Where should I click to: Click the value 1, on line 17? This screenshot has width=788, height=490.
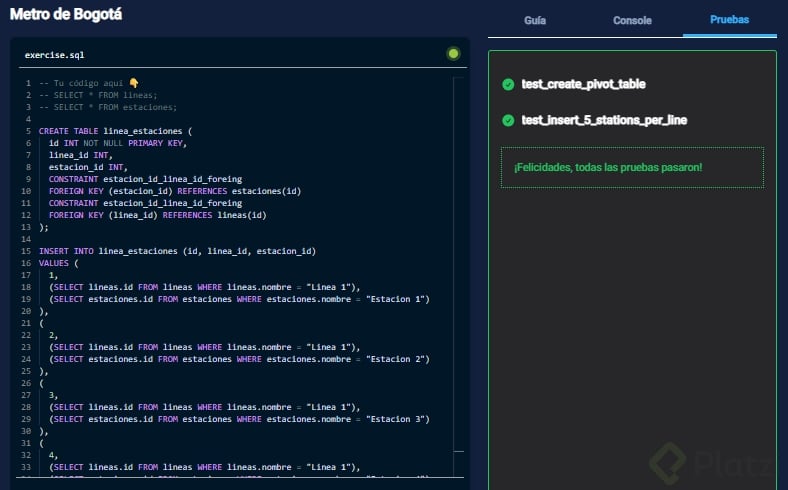coord(53,275)
